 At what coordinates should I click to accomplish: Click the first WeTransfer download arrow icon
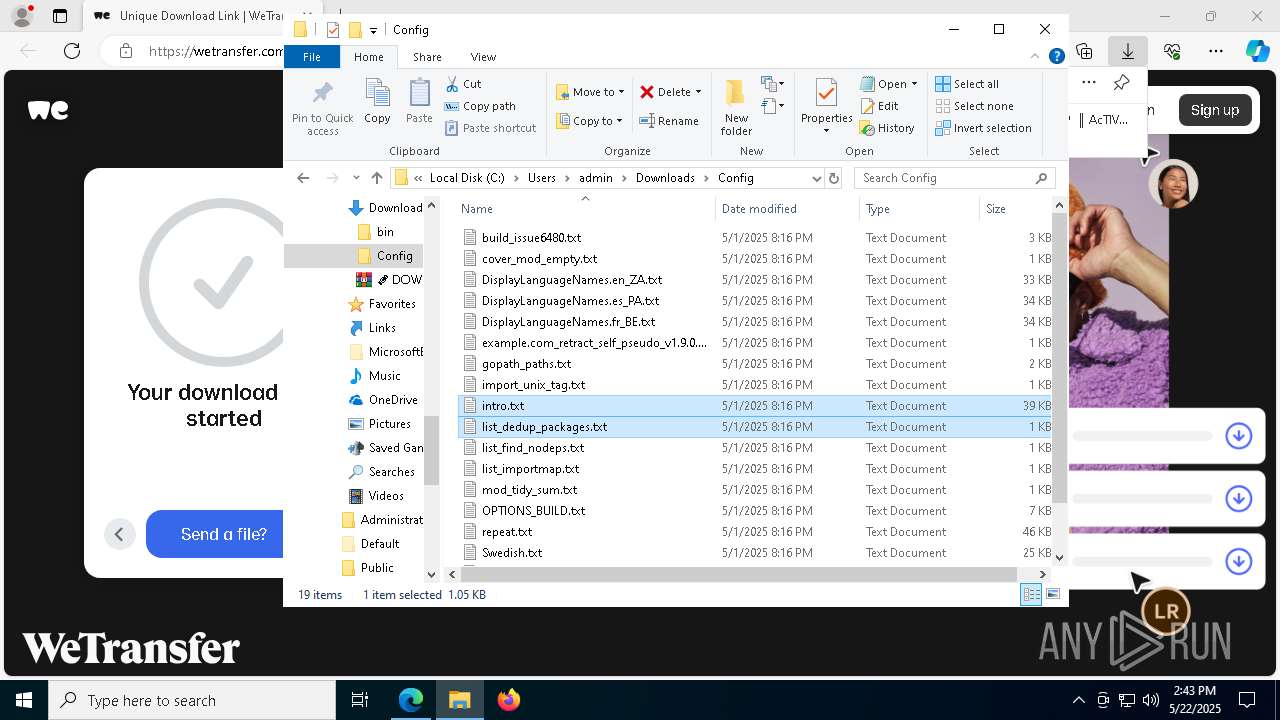click(1239, 436)
